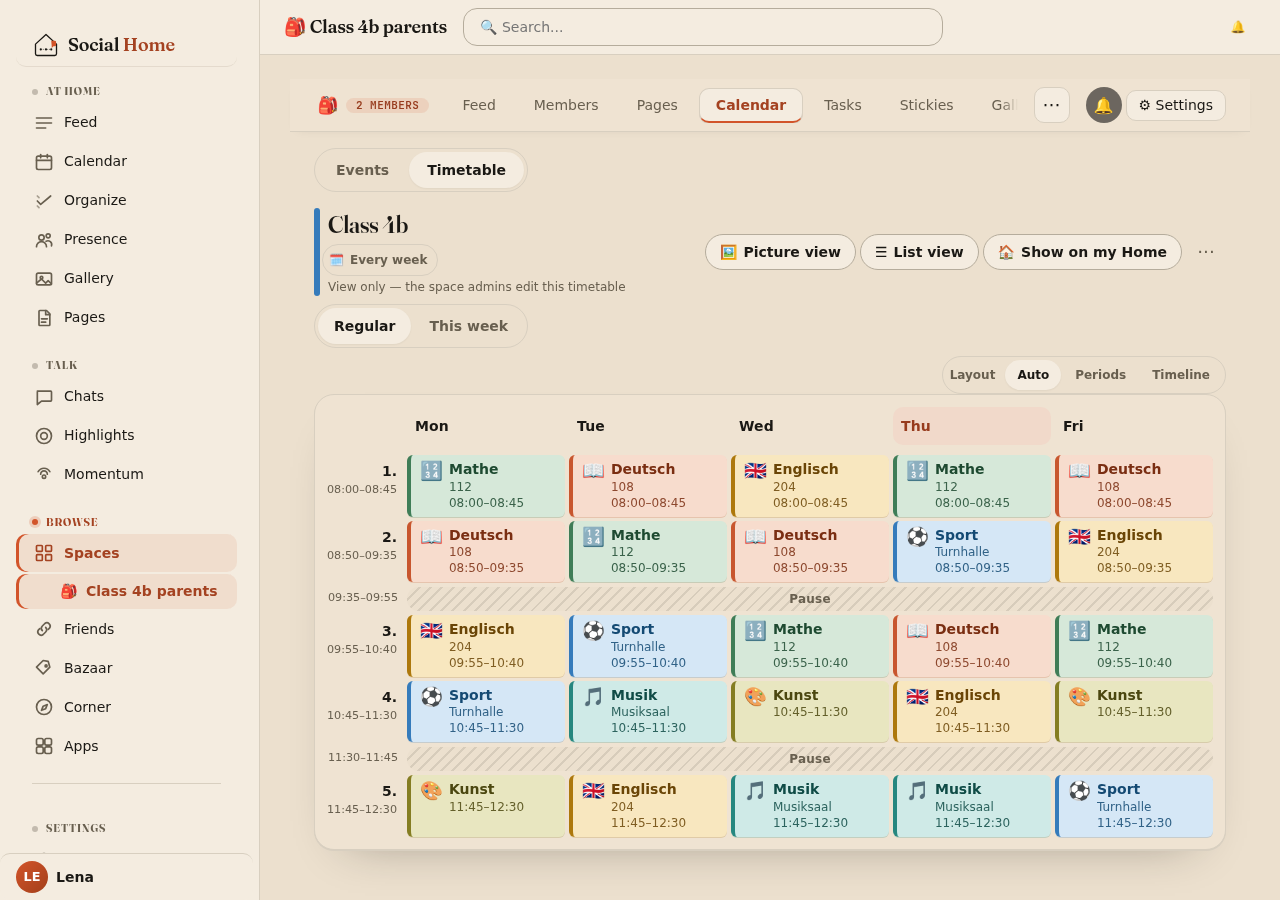Click the Social Home house logo icon
Image resolution: width=1280 pixels, height=900 pixels.
pyautogui.click(x=46, y=45)
